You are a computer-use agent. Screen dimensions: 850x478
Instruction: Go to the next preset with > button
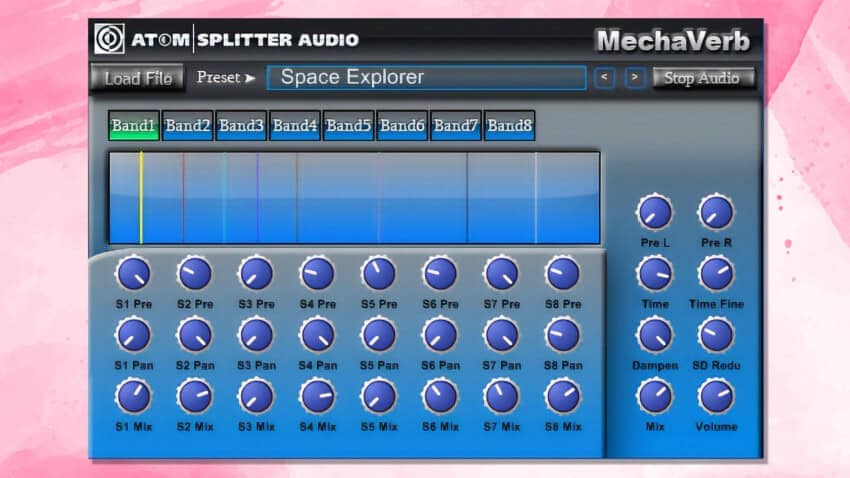(635, 77)
